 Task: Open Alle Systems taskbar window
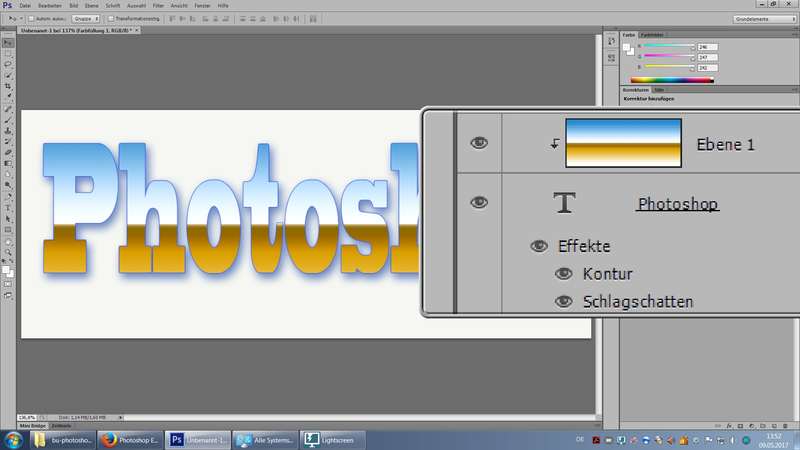click(x=265, y=440)
